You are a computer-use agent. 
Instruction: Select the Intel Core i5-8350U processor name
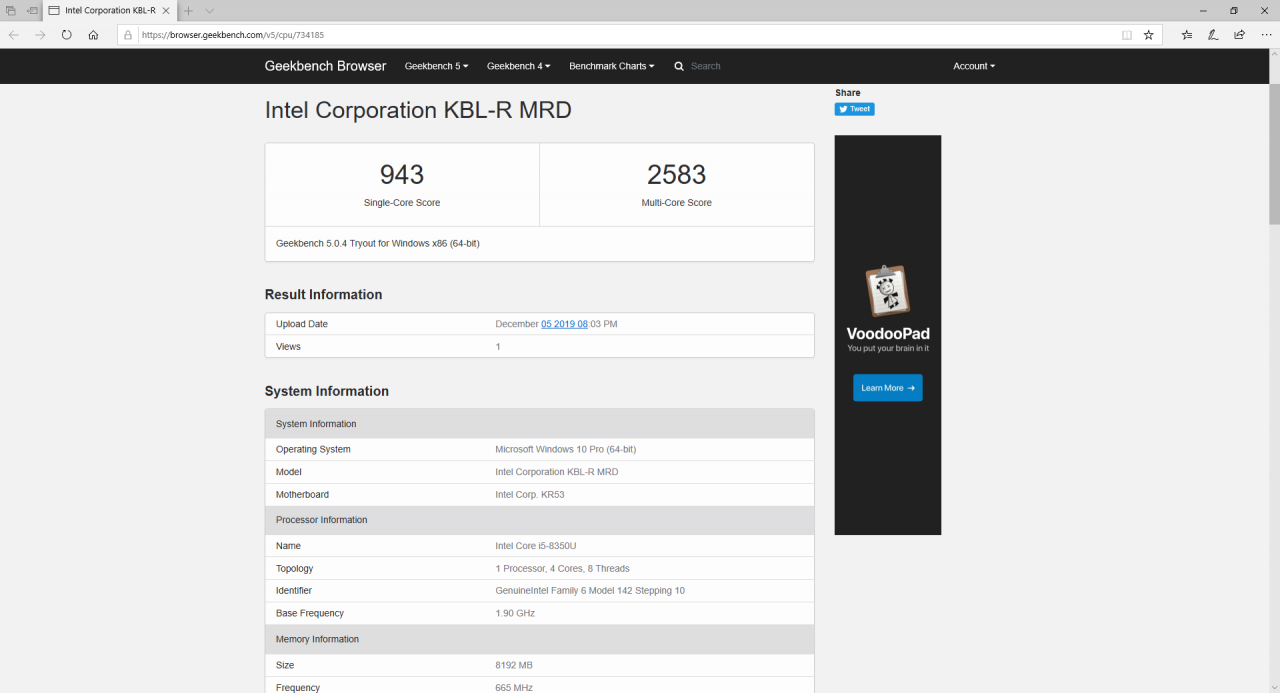pyautogui.click(x=536, y=546)
